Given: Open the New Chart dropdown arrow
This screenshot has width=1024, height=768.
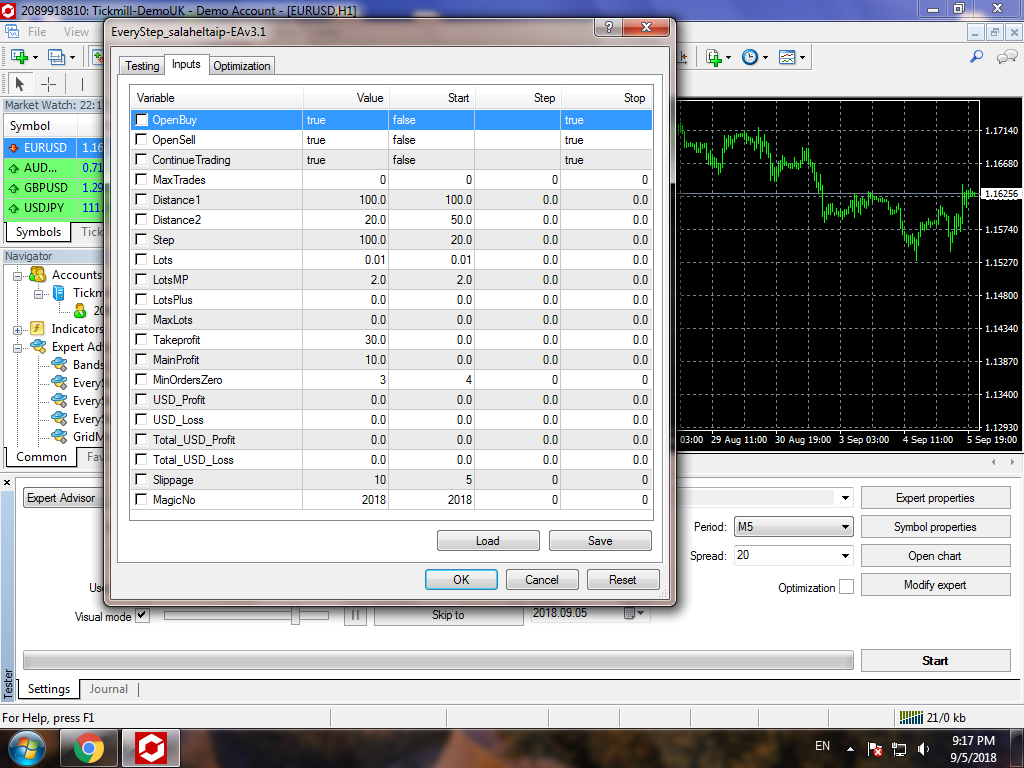Looking at the screenshot, I should pyautogui.click(x=35, y=57).
